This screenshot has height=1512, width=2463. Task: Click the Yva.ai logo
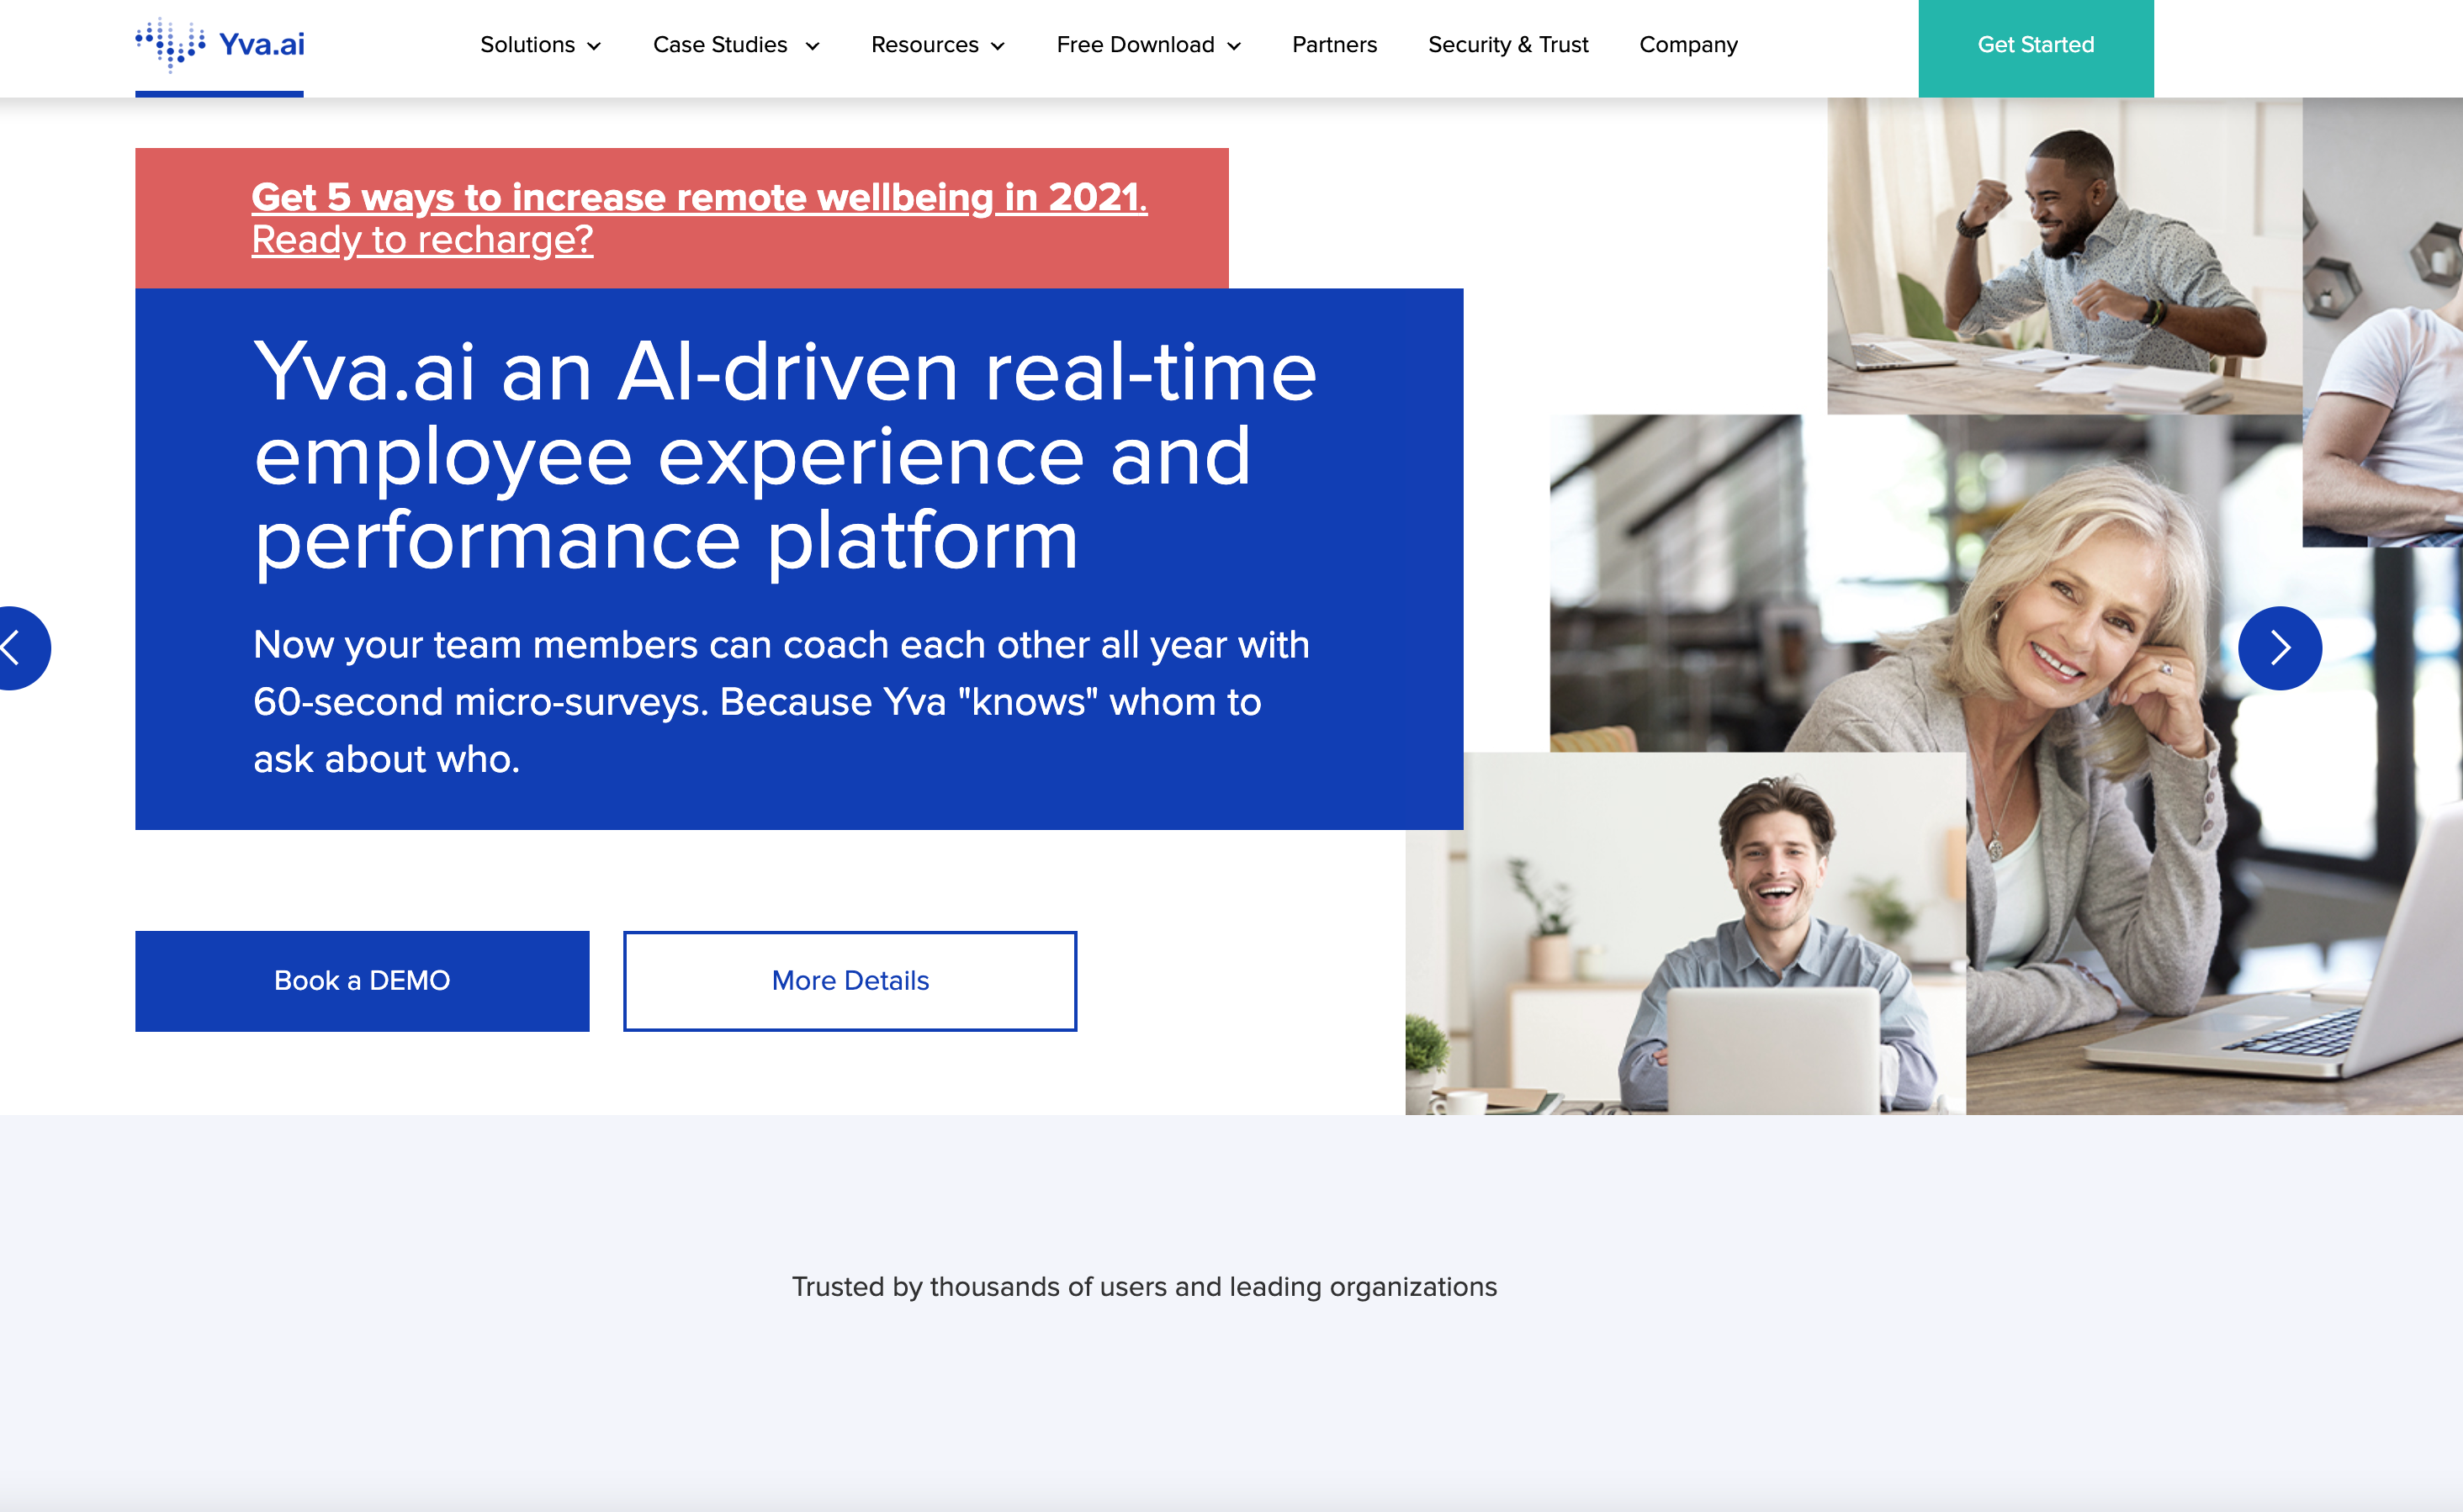pos(220,45)
